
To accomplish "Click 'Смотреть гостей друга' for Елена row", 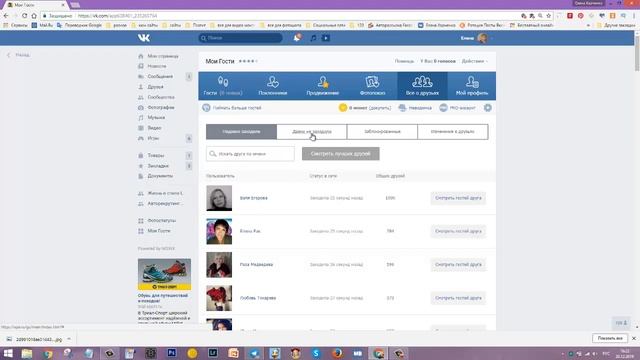I will point(458,231).
